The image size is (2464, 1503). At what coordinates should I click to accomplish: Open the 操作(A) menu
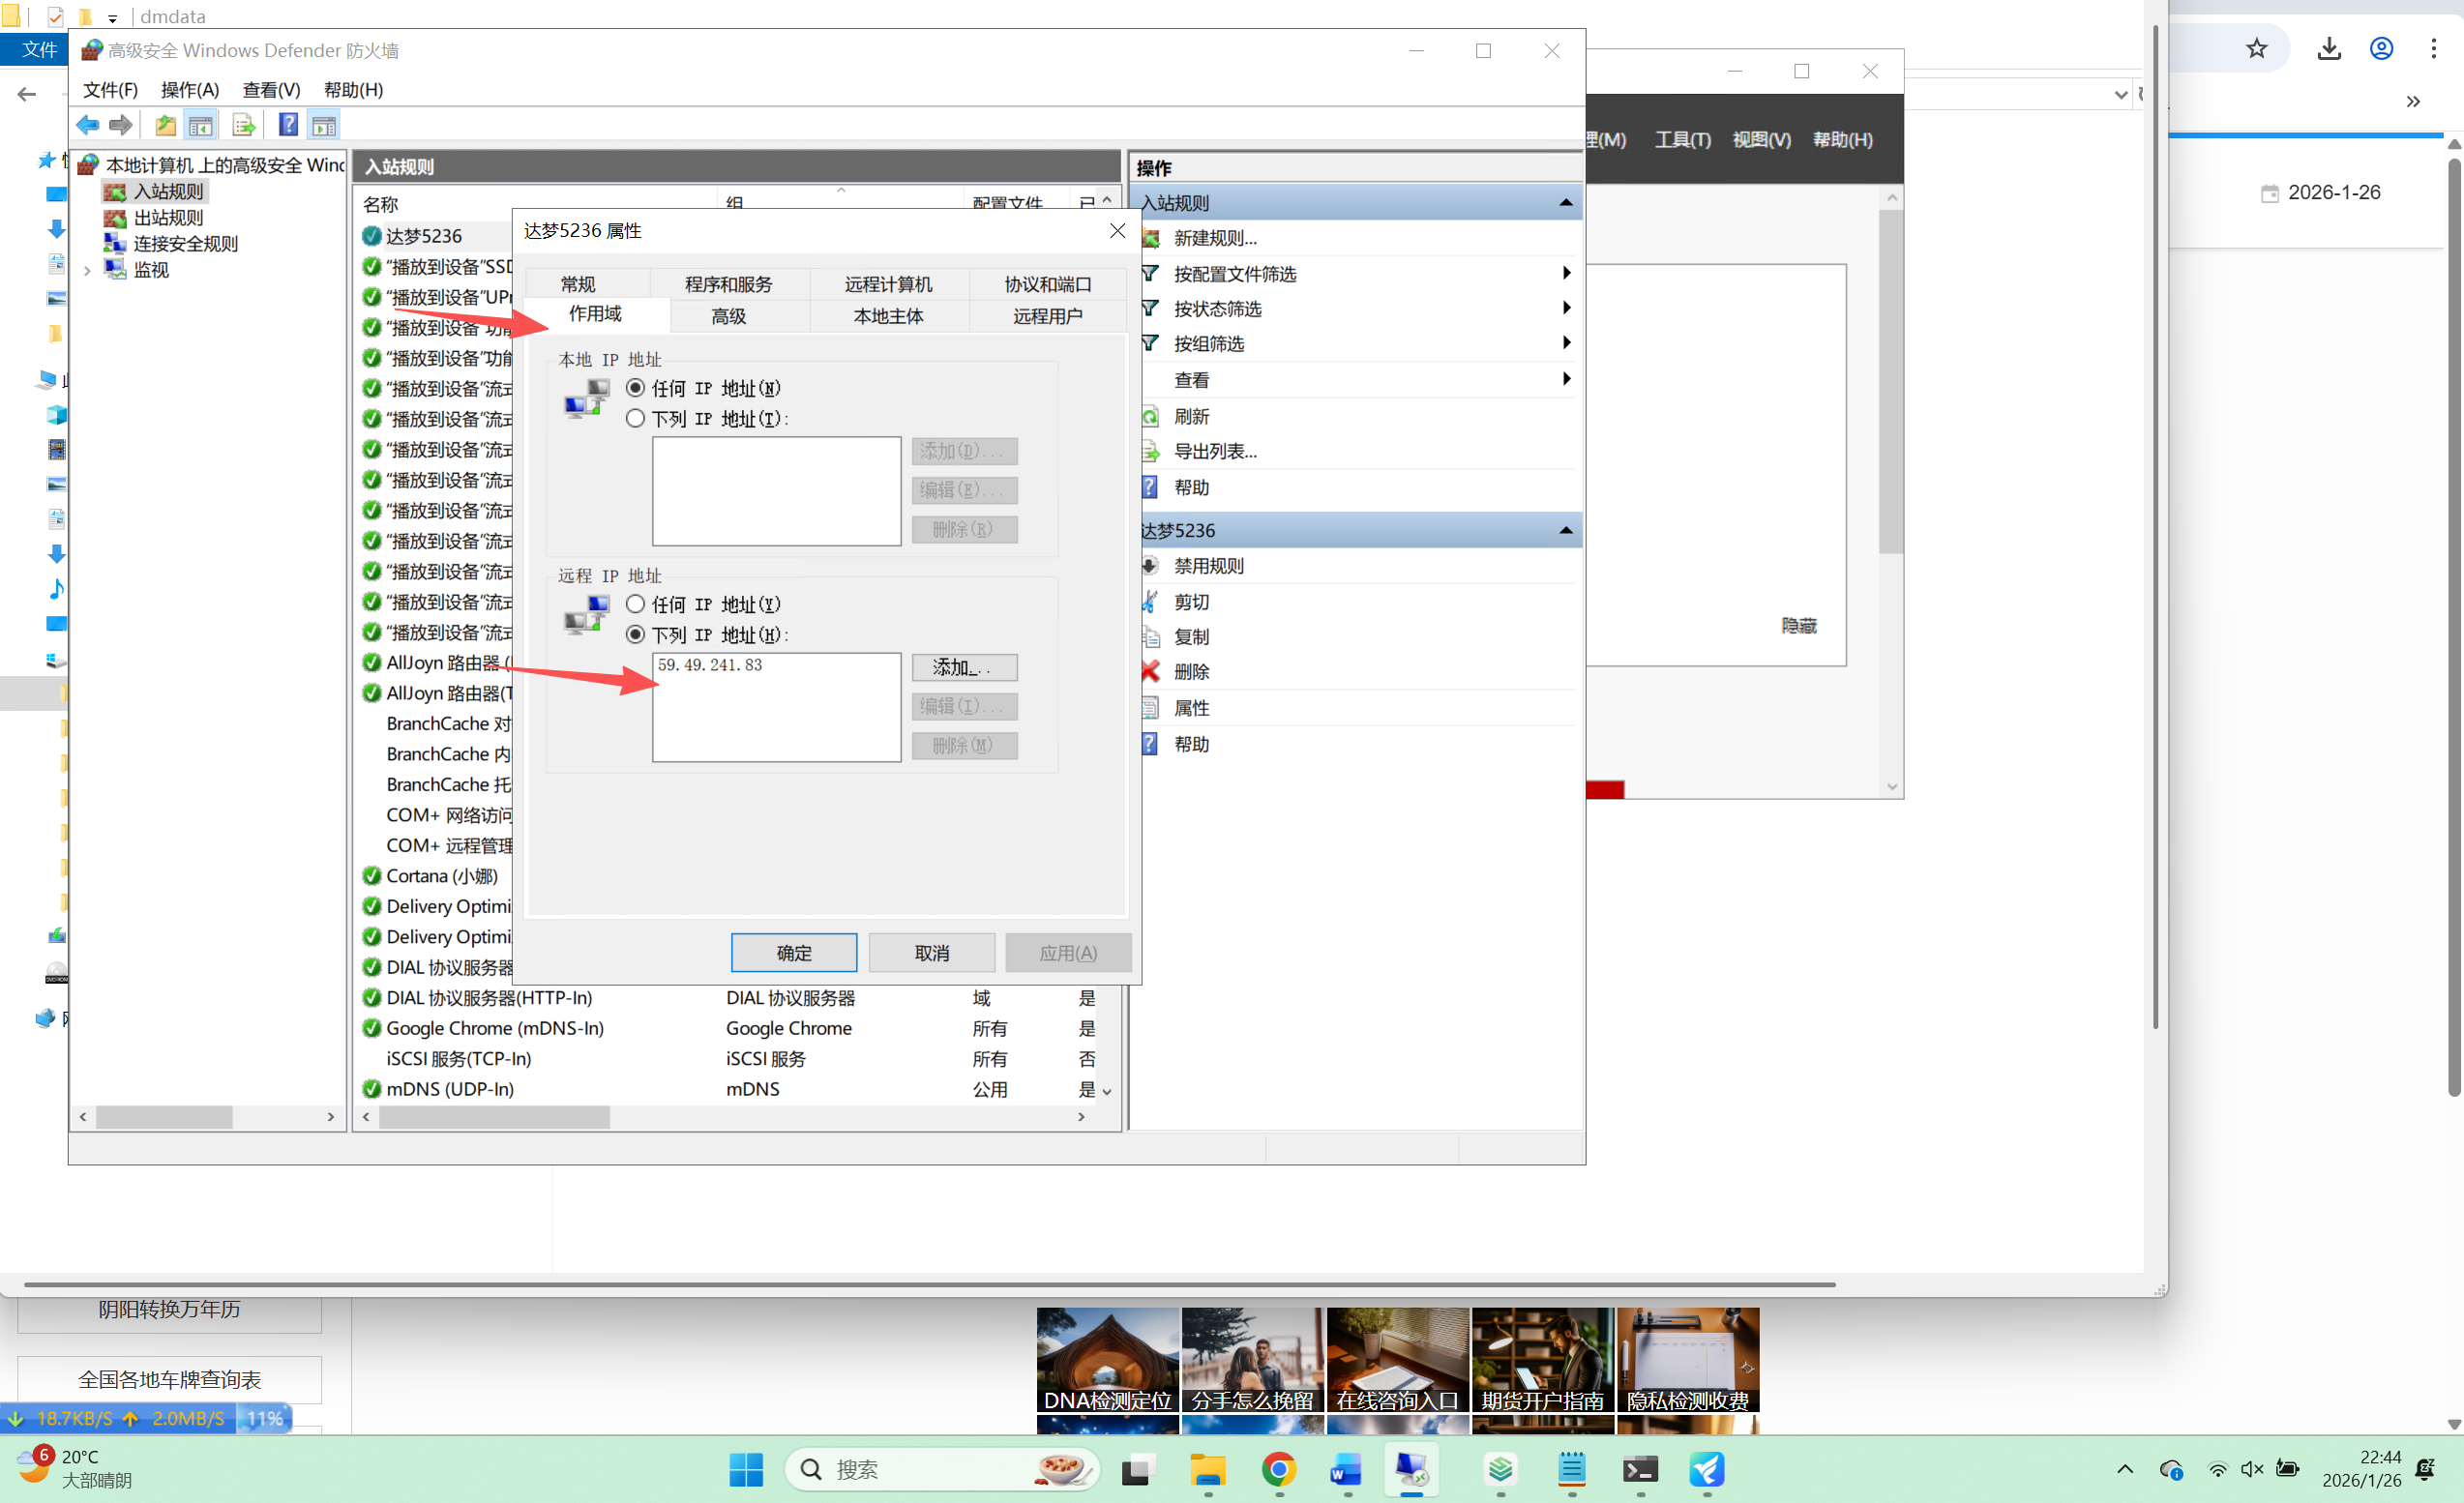click(x=190, y=90)
